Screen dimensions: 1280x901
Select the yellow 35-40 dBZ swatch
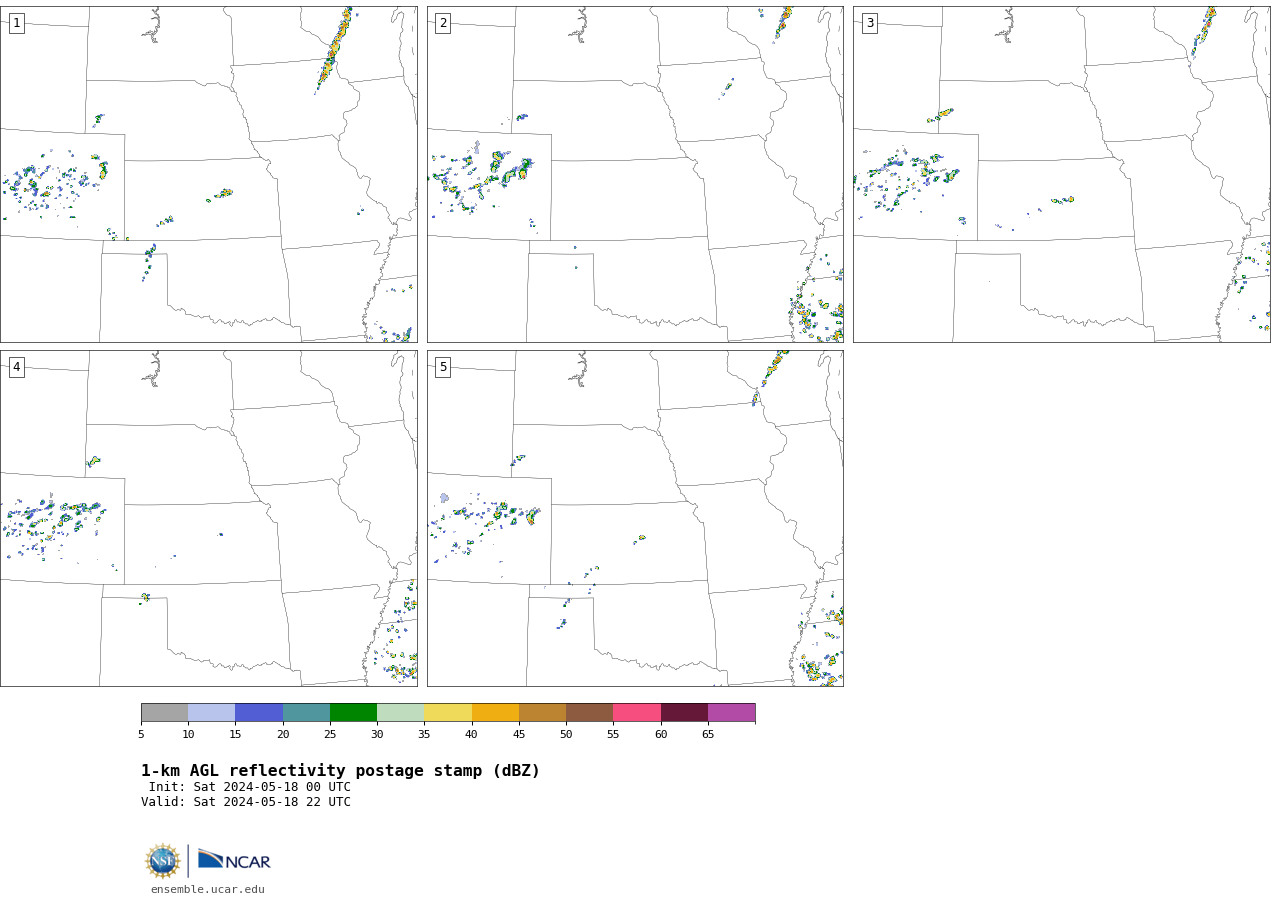(448, 713)
